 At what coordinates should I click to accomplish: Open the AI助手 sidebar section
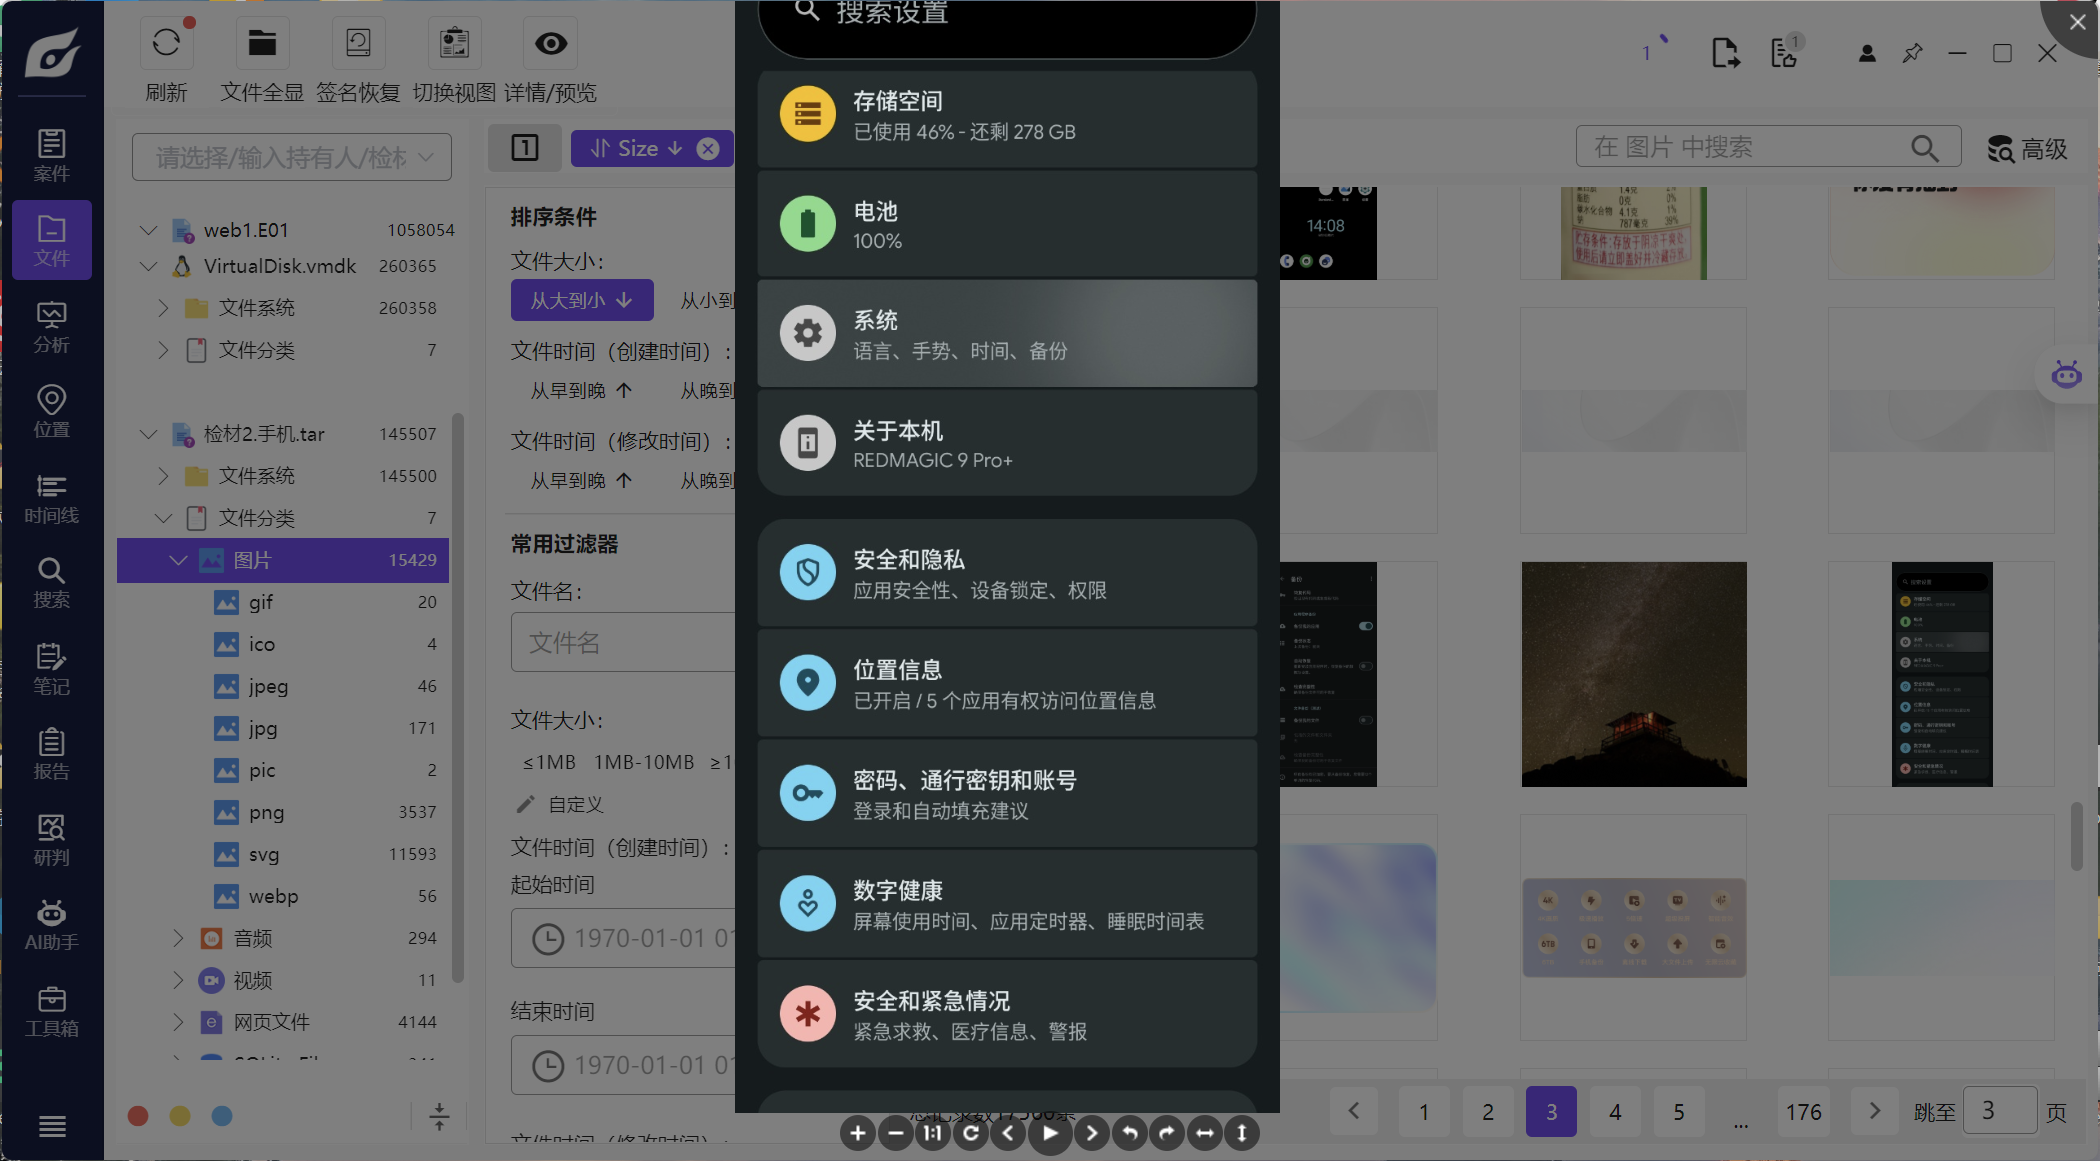tap(52, 924)
